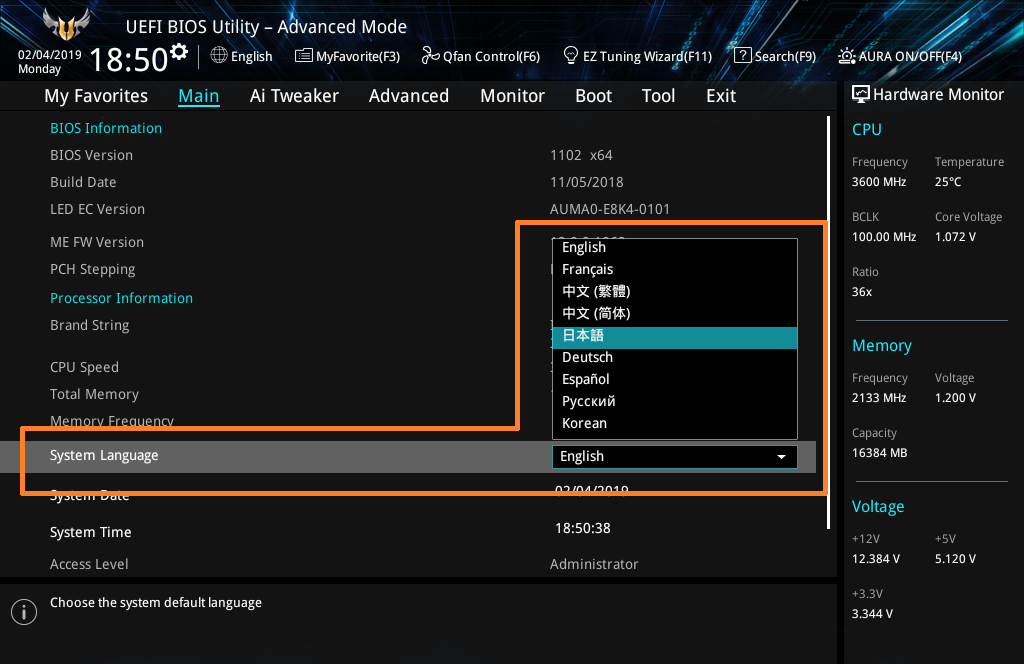The image size is (1024, 664).
Task: Toggle AURA ON/OFF(F4)
Action: pyautogui.click(x=910, y=57)
